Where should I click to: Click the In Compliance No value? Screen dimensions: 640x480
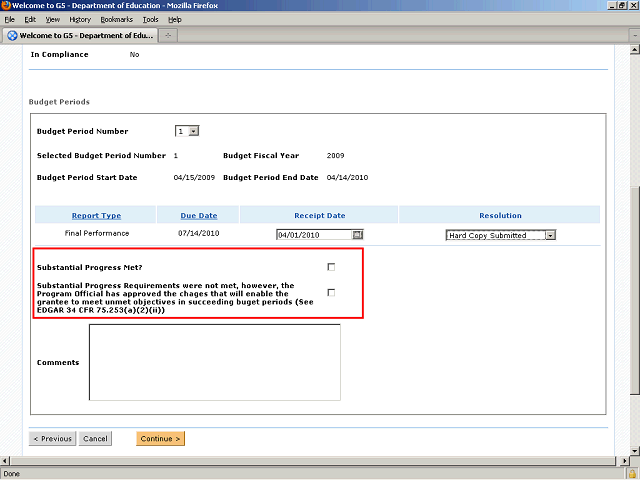134,55
